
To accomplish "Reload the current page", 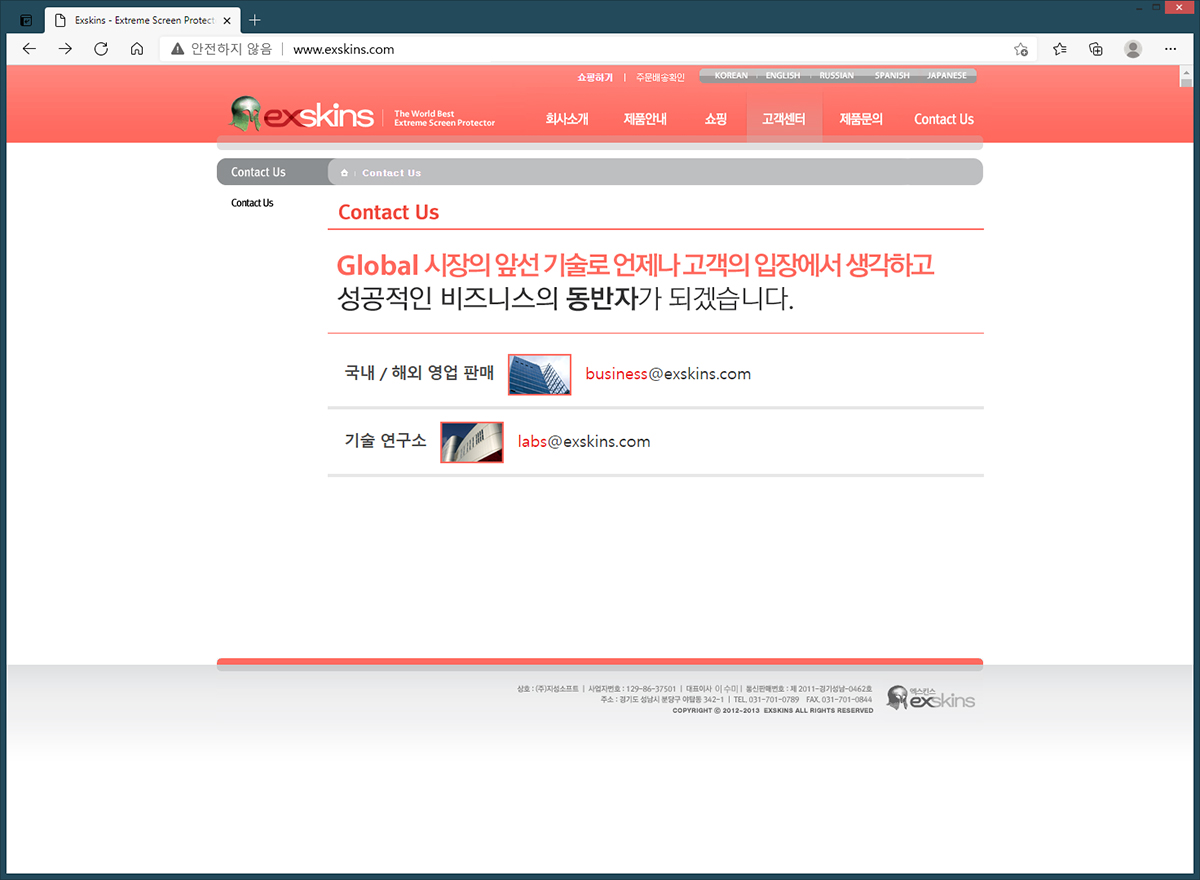I will (101, 49).
